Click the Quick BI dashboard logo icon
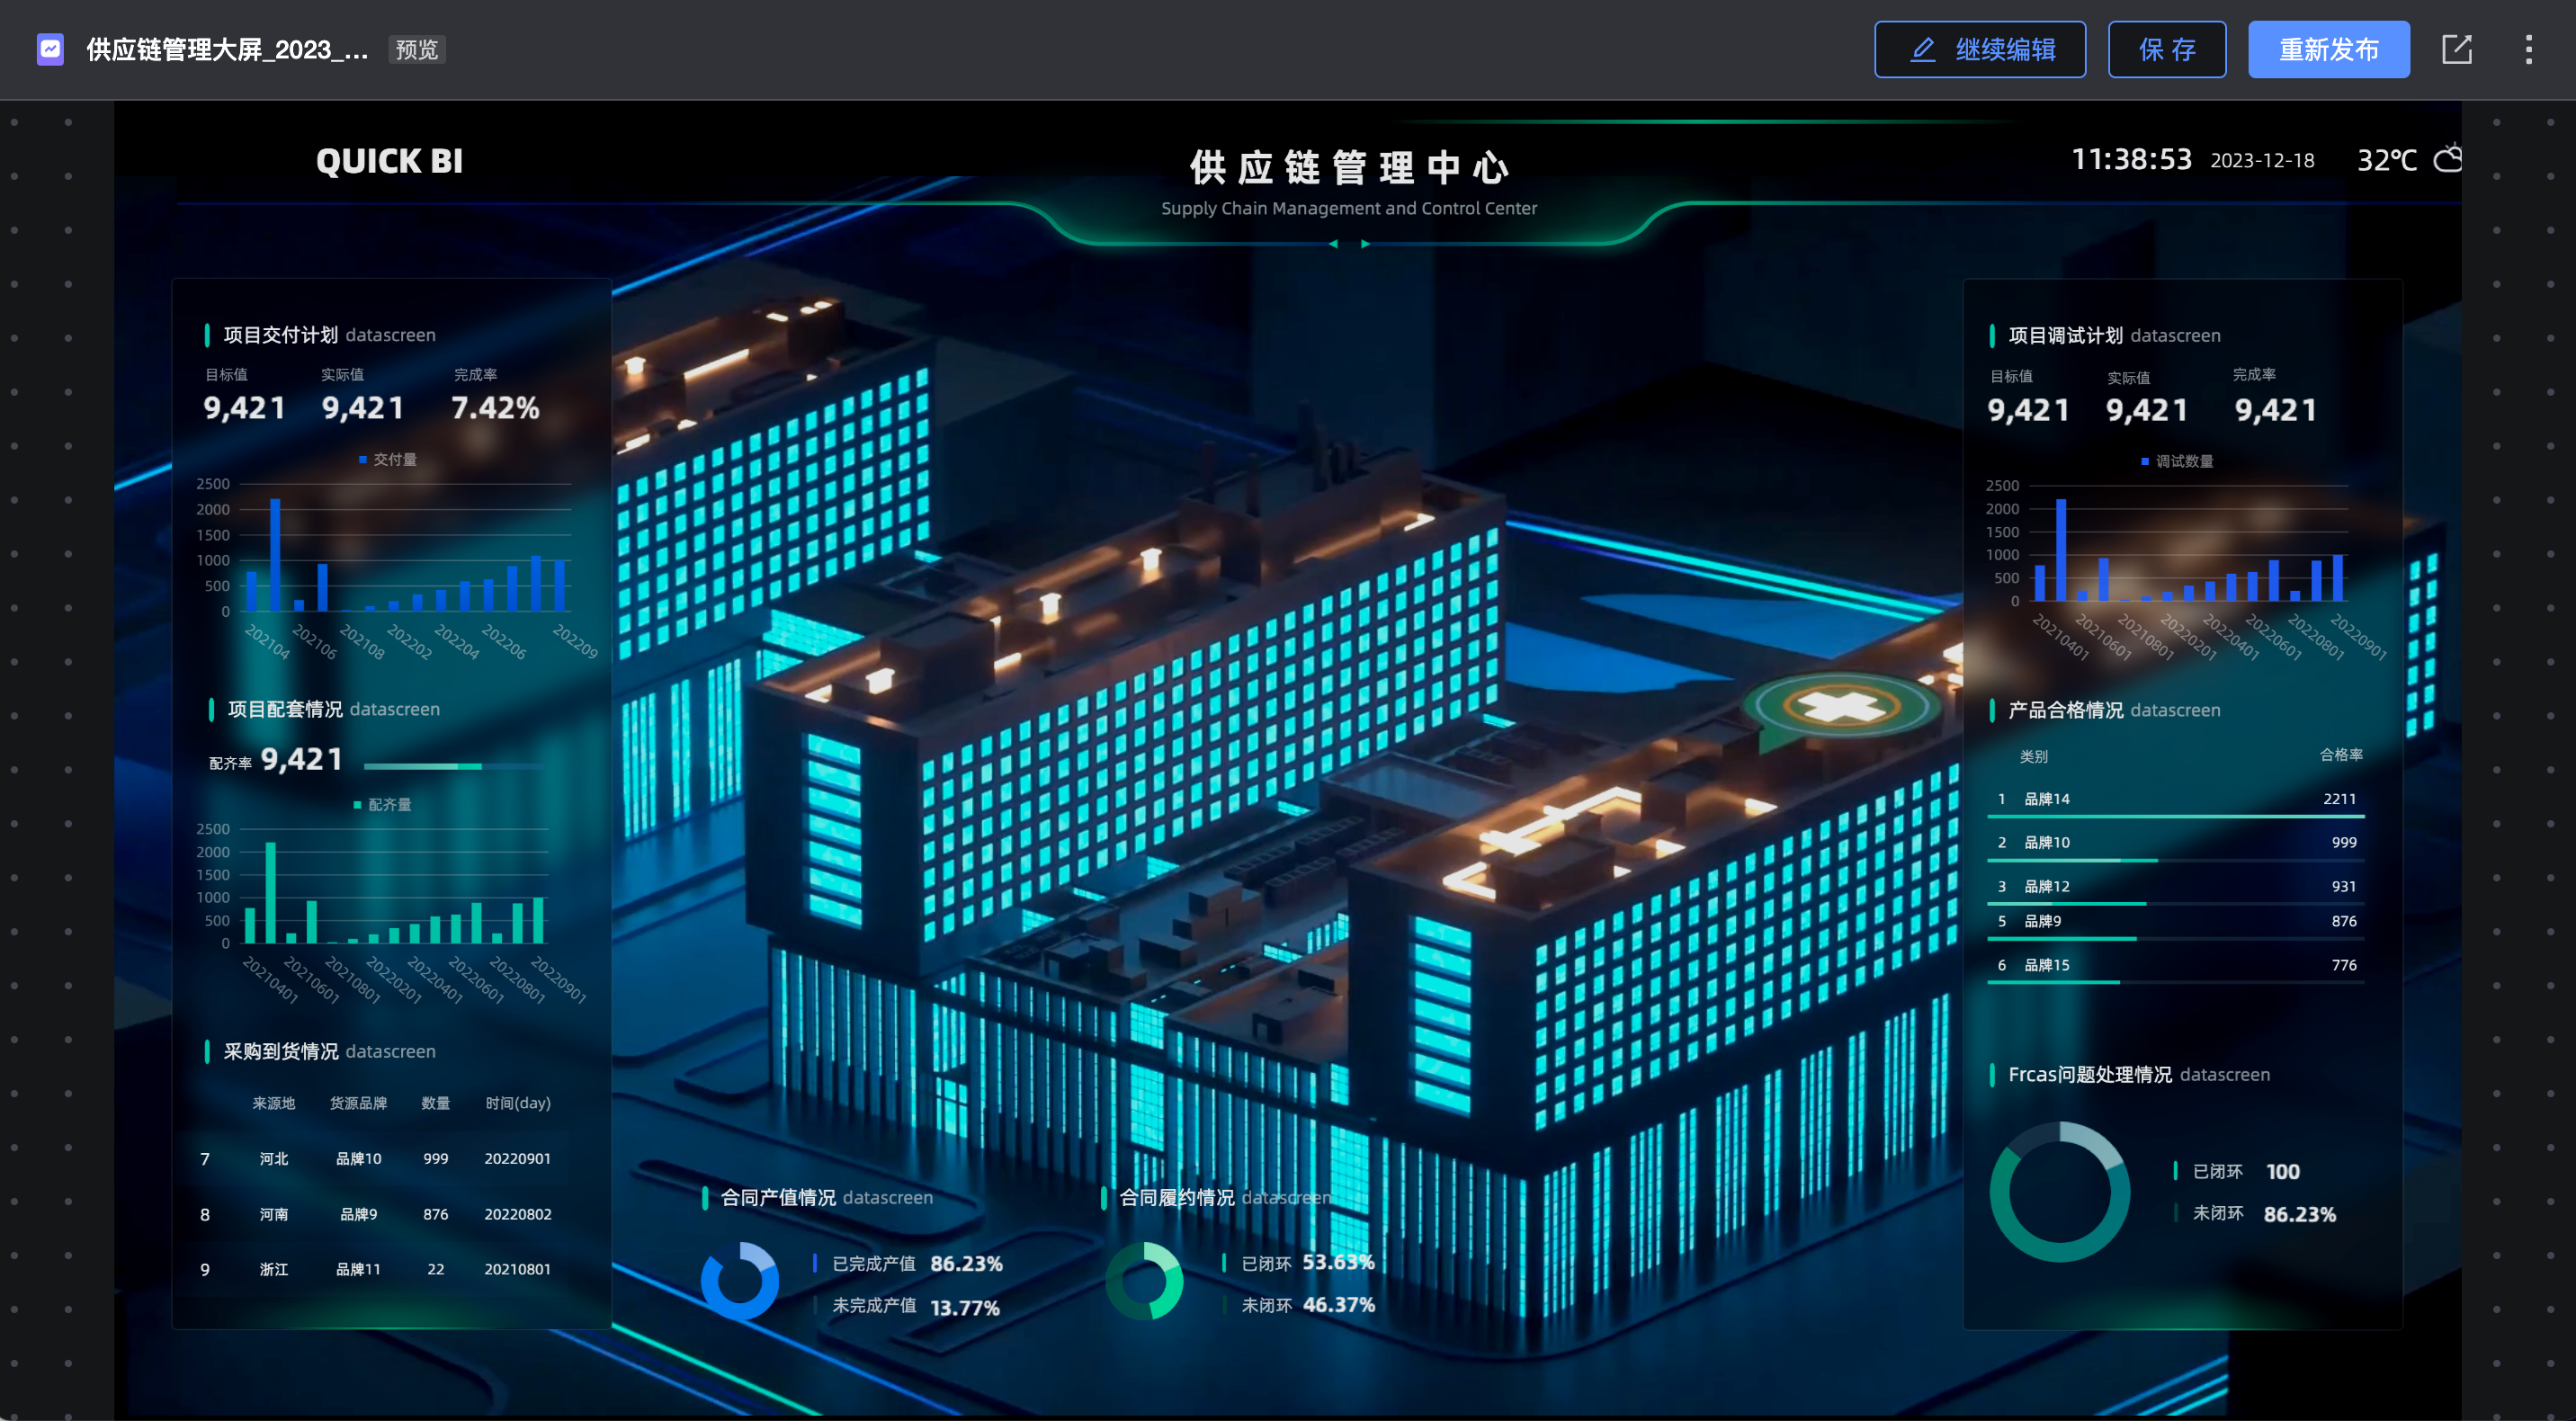The image size is (2576, 1421). pyautogui.click(x=50, y=49)
